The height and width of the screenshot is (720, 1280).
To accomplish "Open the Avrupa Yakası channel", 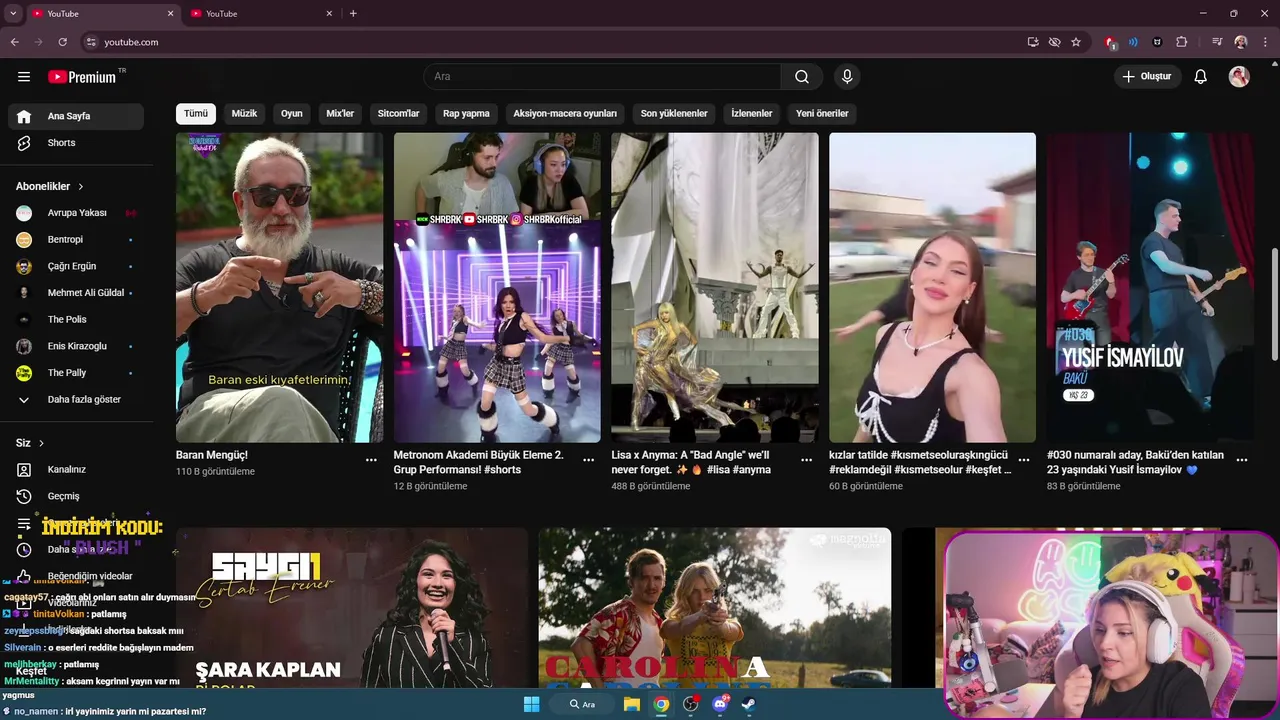I will coord(76,213).
